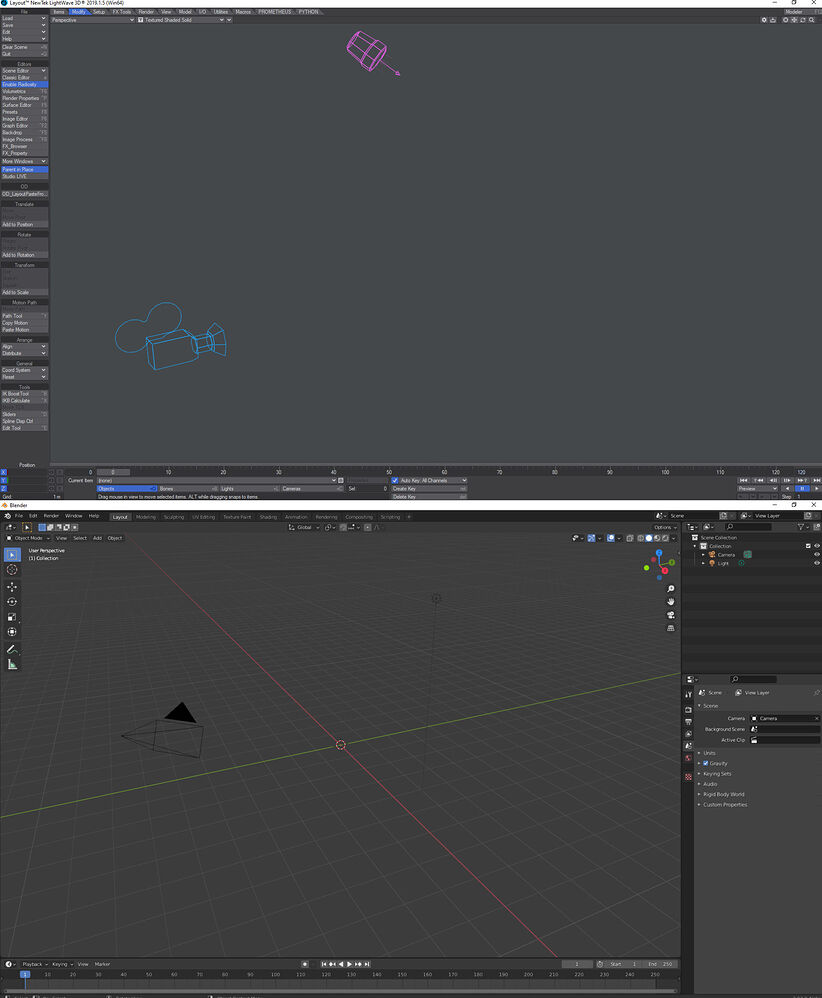Toggle Collection visibility eye in outliner
Image resolution: width=822 pixels, height=998 pixels.
click(x=817, y=546)
